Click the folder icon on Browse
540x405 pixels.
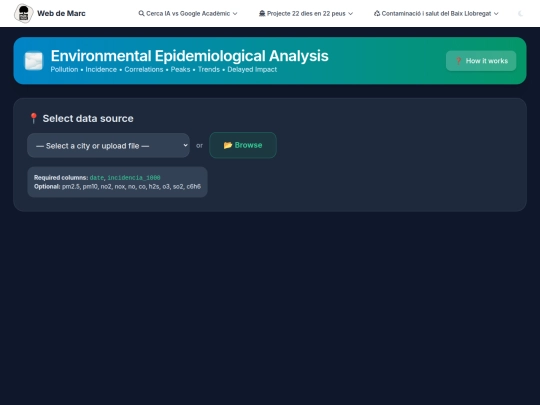click(228, 145)
